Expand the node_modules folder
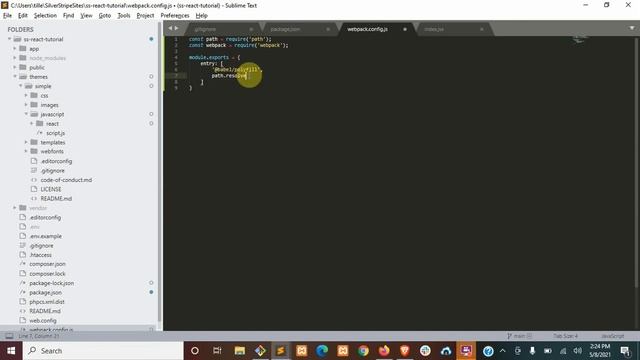Image resolution: width=640 pixels, height=360 pixels. pyautogui.click(x=15, y=58)
